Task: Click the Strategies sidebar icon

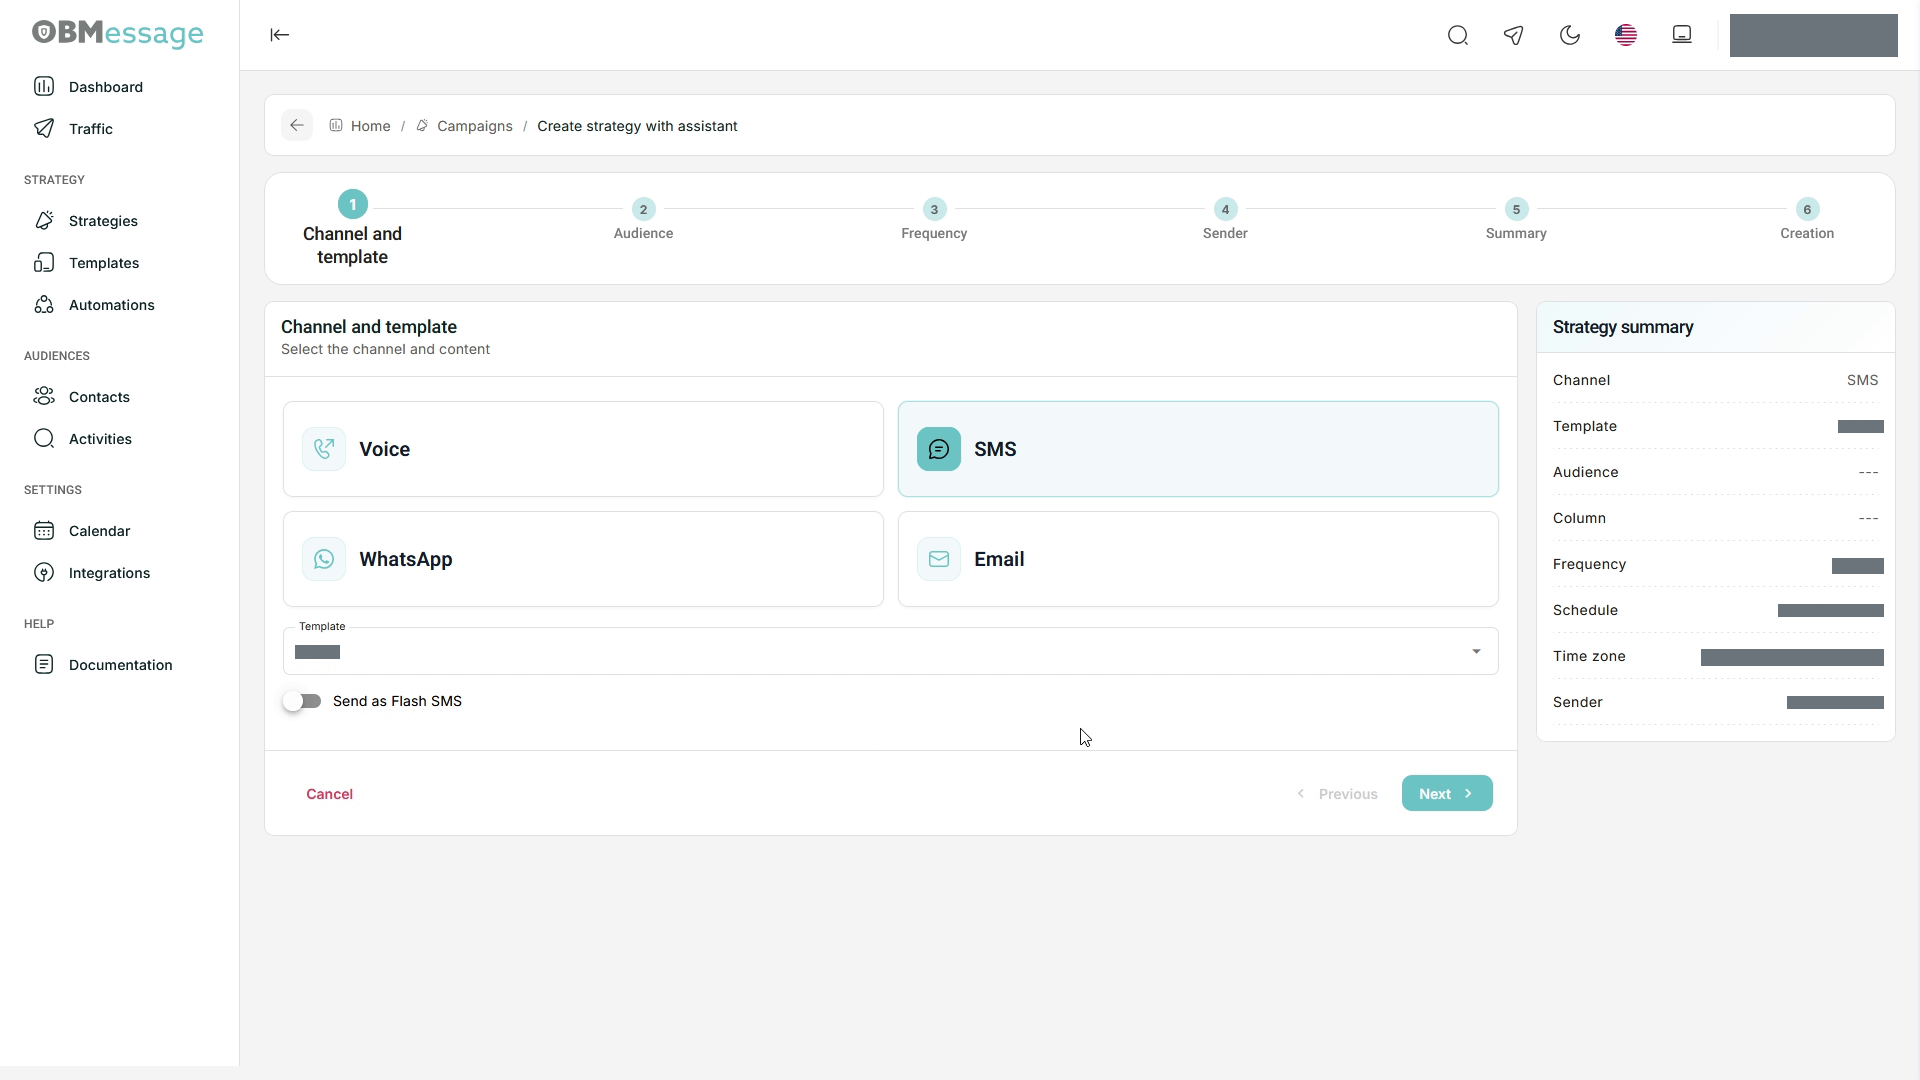Action: 44,220
